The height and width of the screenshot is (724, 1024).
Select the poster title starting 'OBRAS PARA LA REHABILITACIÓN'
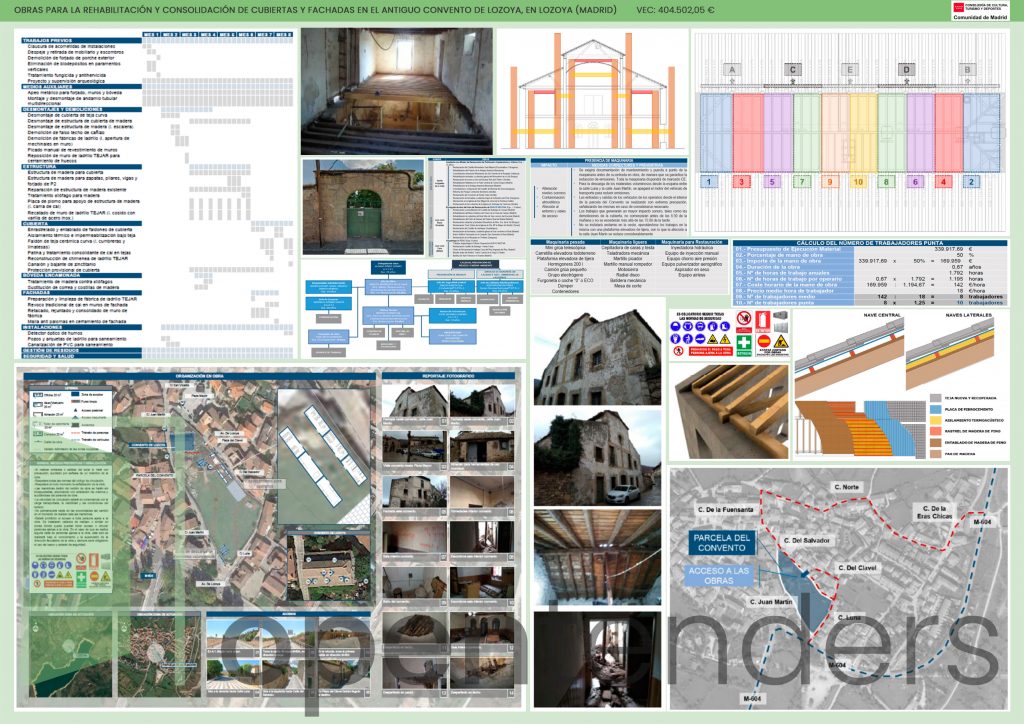point(315,10)
